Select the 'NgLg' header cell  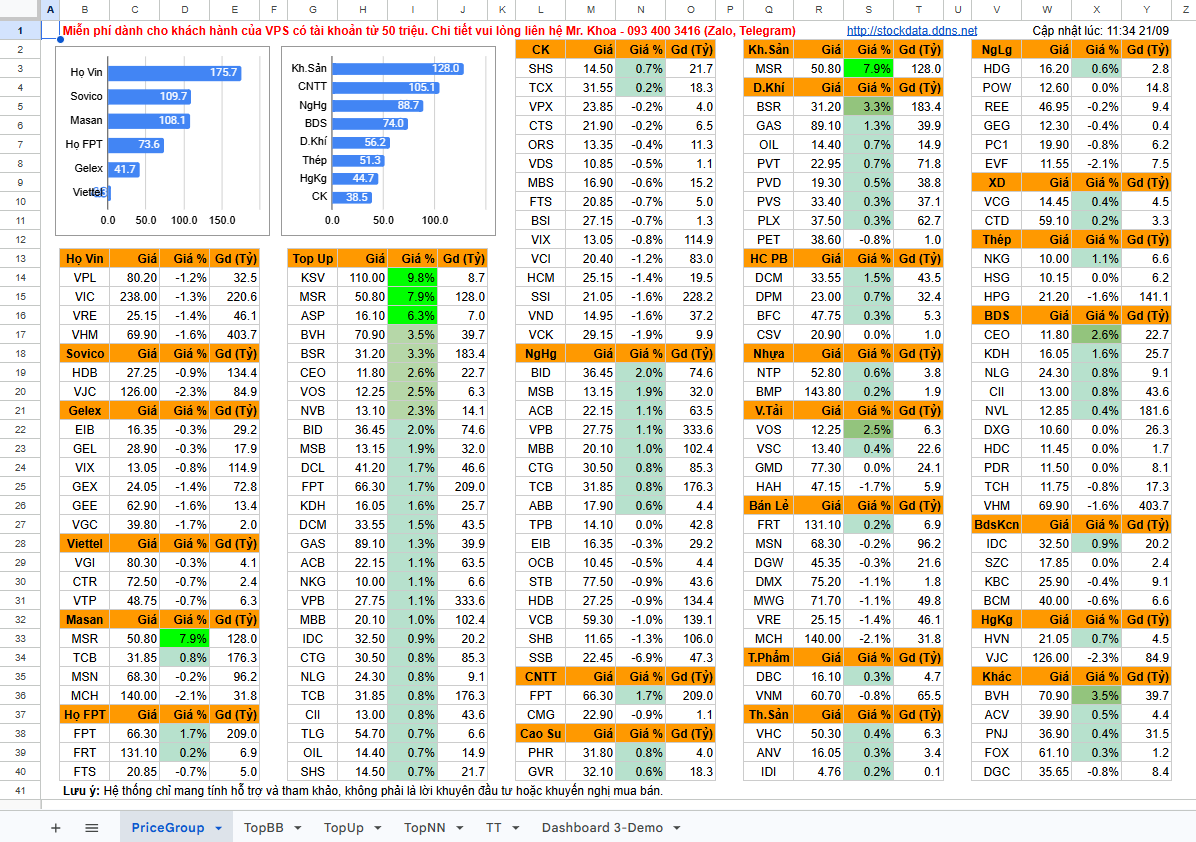click(996, 50)
